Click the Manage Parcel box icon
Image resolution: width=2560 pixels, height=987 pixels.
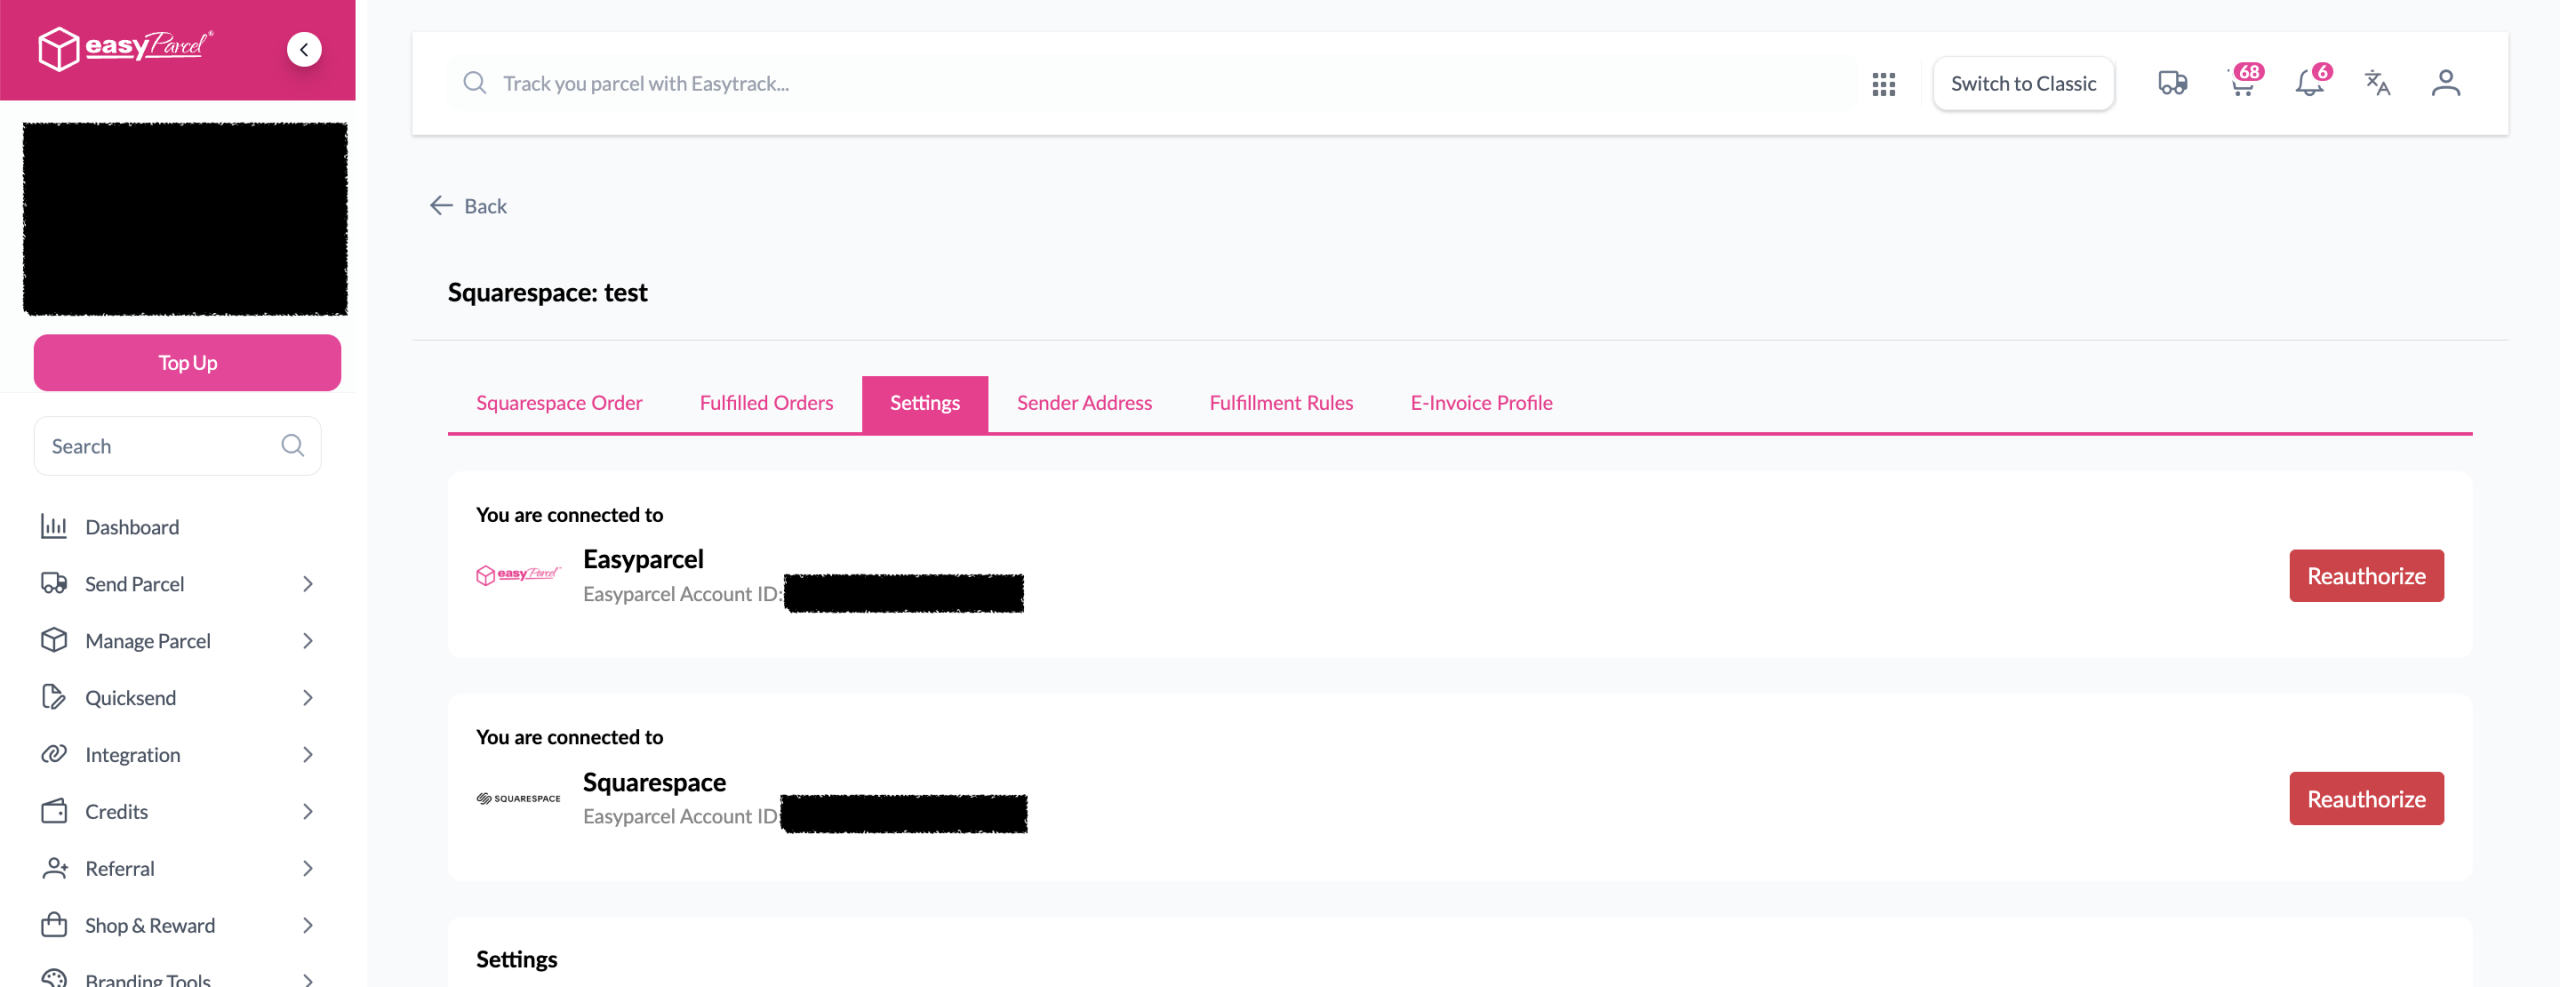pyautogui.click(x=54, y=640)
